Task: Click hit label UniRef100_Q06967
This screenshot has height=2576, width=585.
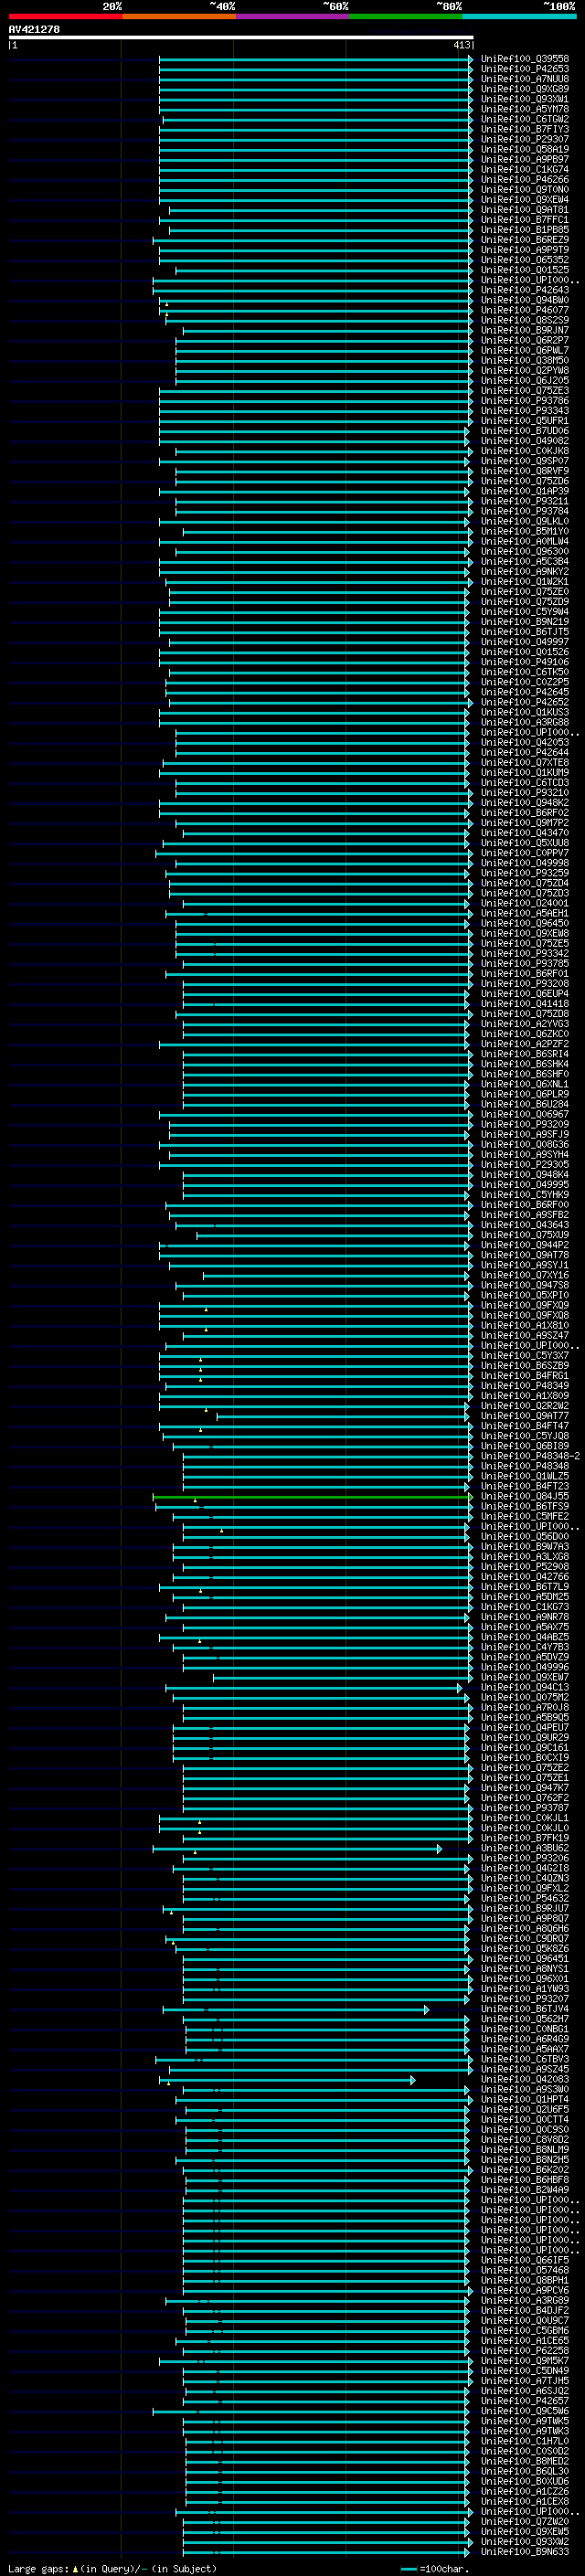Action: 525,1115
